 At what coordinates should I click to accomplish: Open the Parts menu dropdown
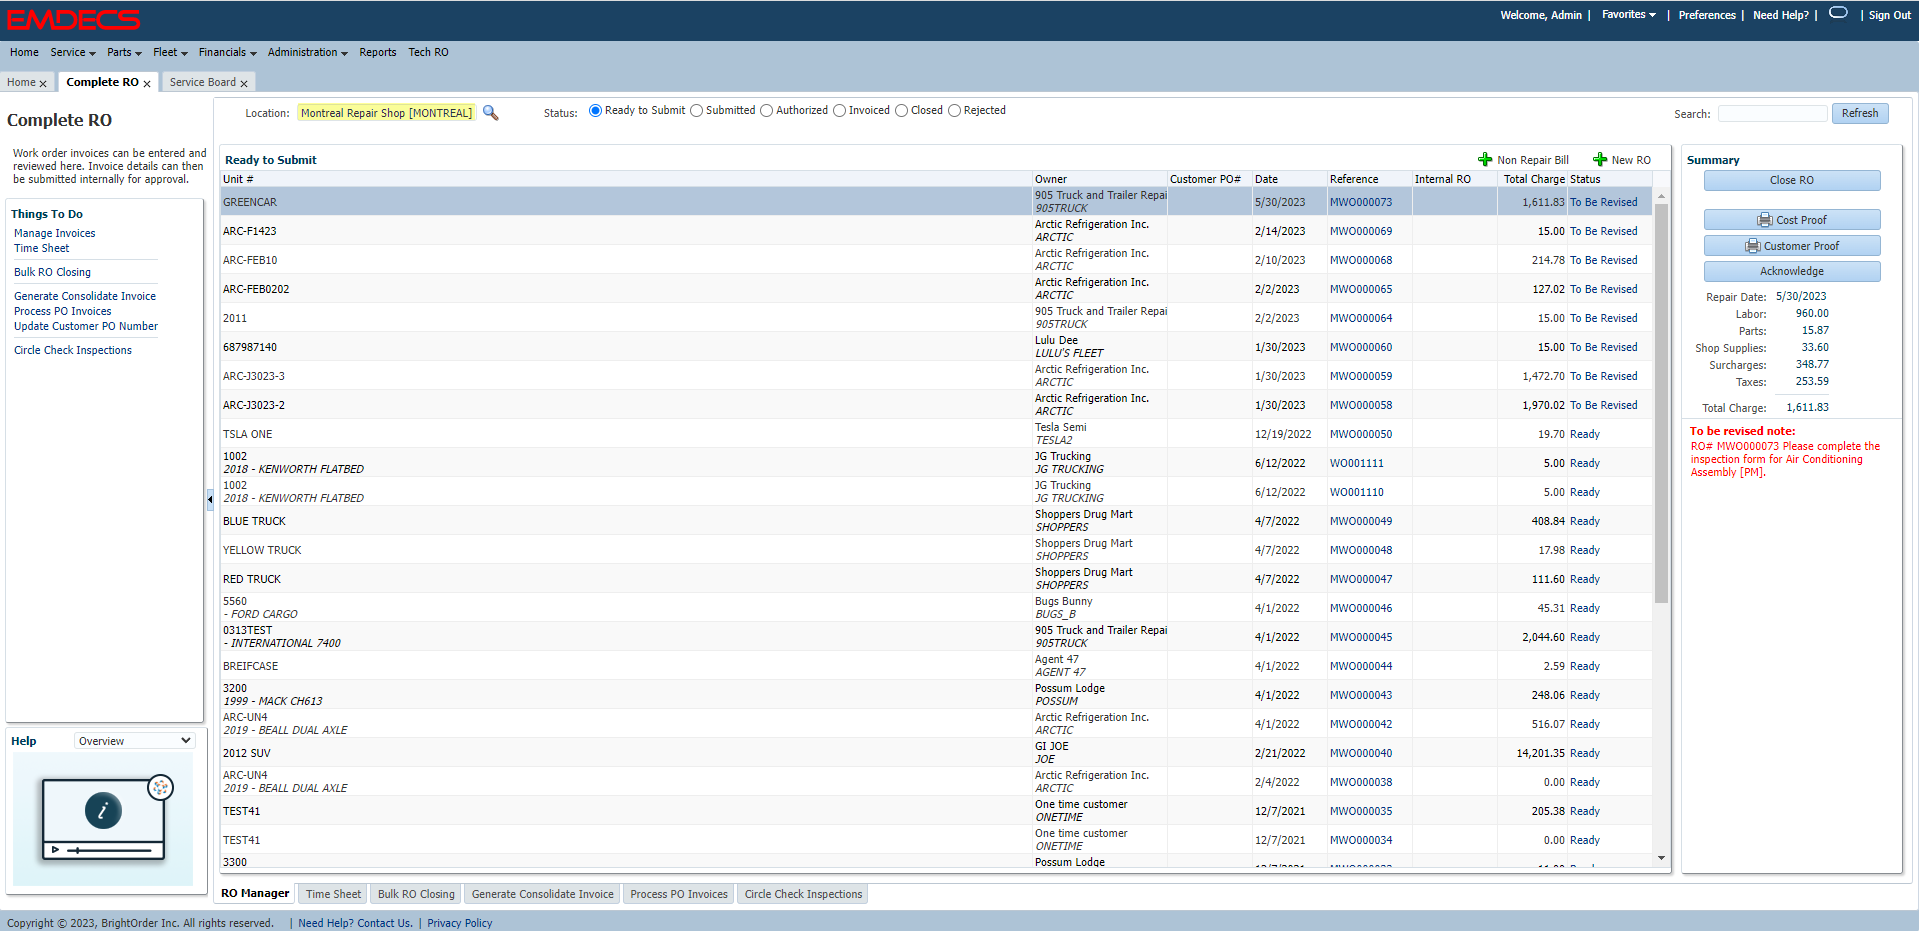(124, 52)
